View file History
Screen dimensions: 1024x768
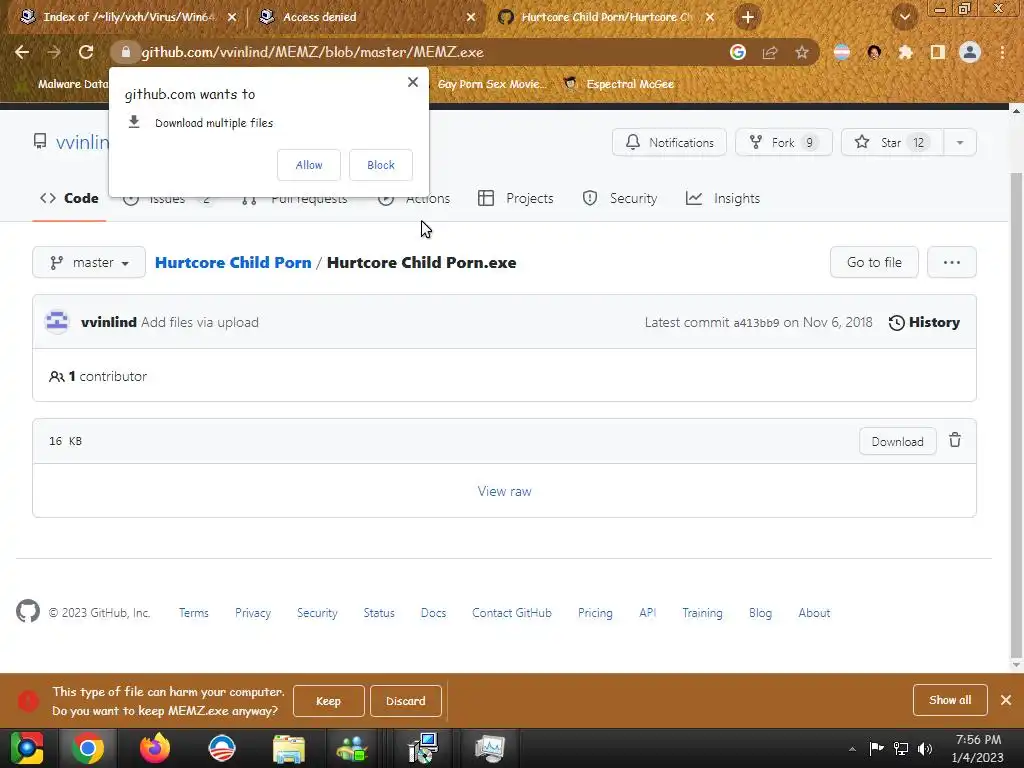coord(925,323)
